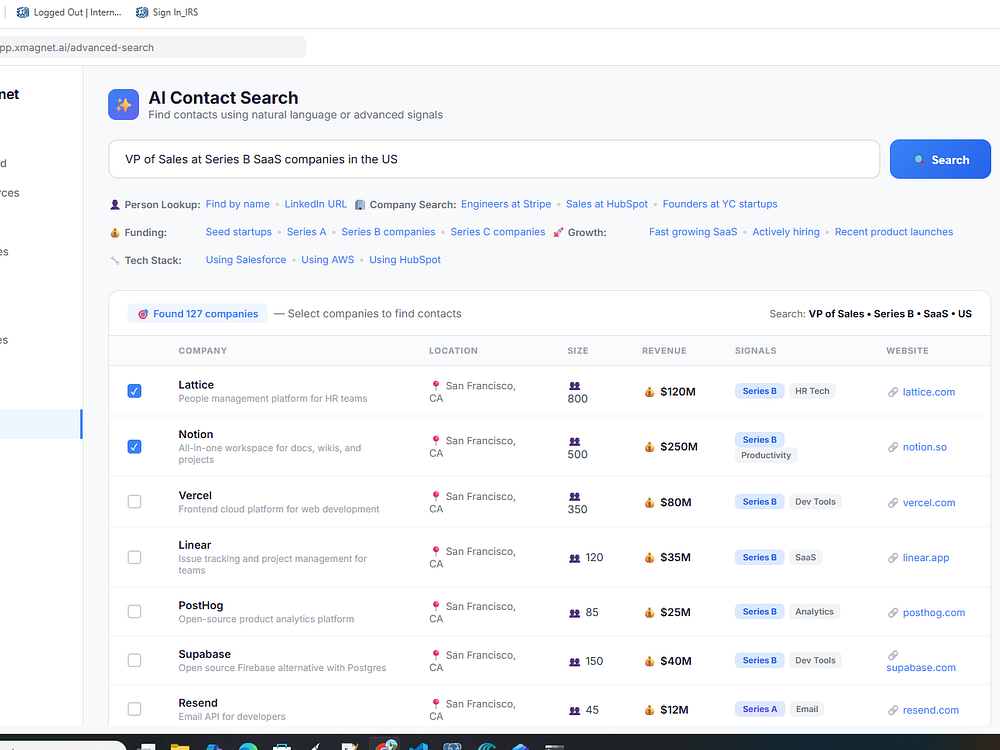This screenshot has height=750, width=1000.
Task: Click the magnifier icon in Search button
Action: [x=919, y=160]
